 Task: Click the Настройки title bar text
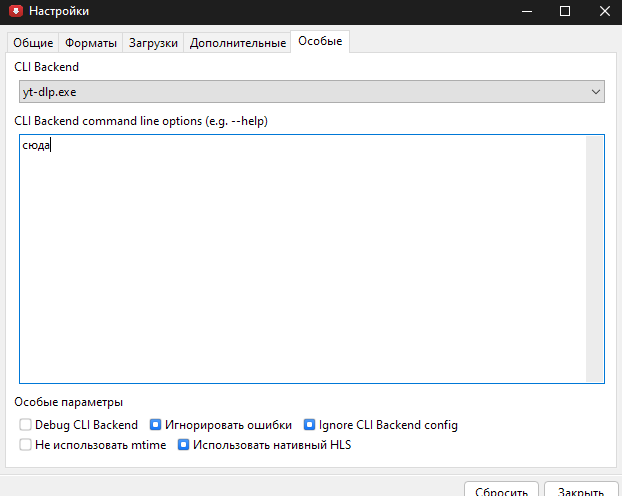click(58, 12)
